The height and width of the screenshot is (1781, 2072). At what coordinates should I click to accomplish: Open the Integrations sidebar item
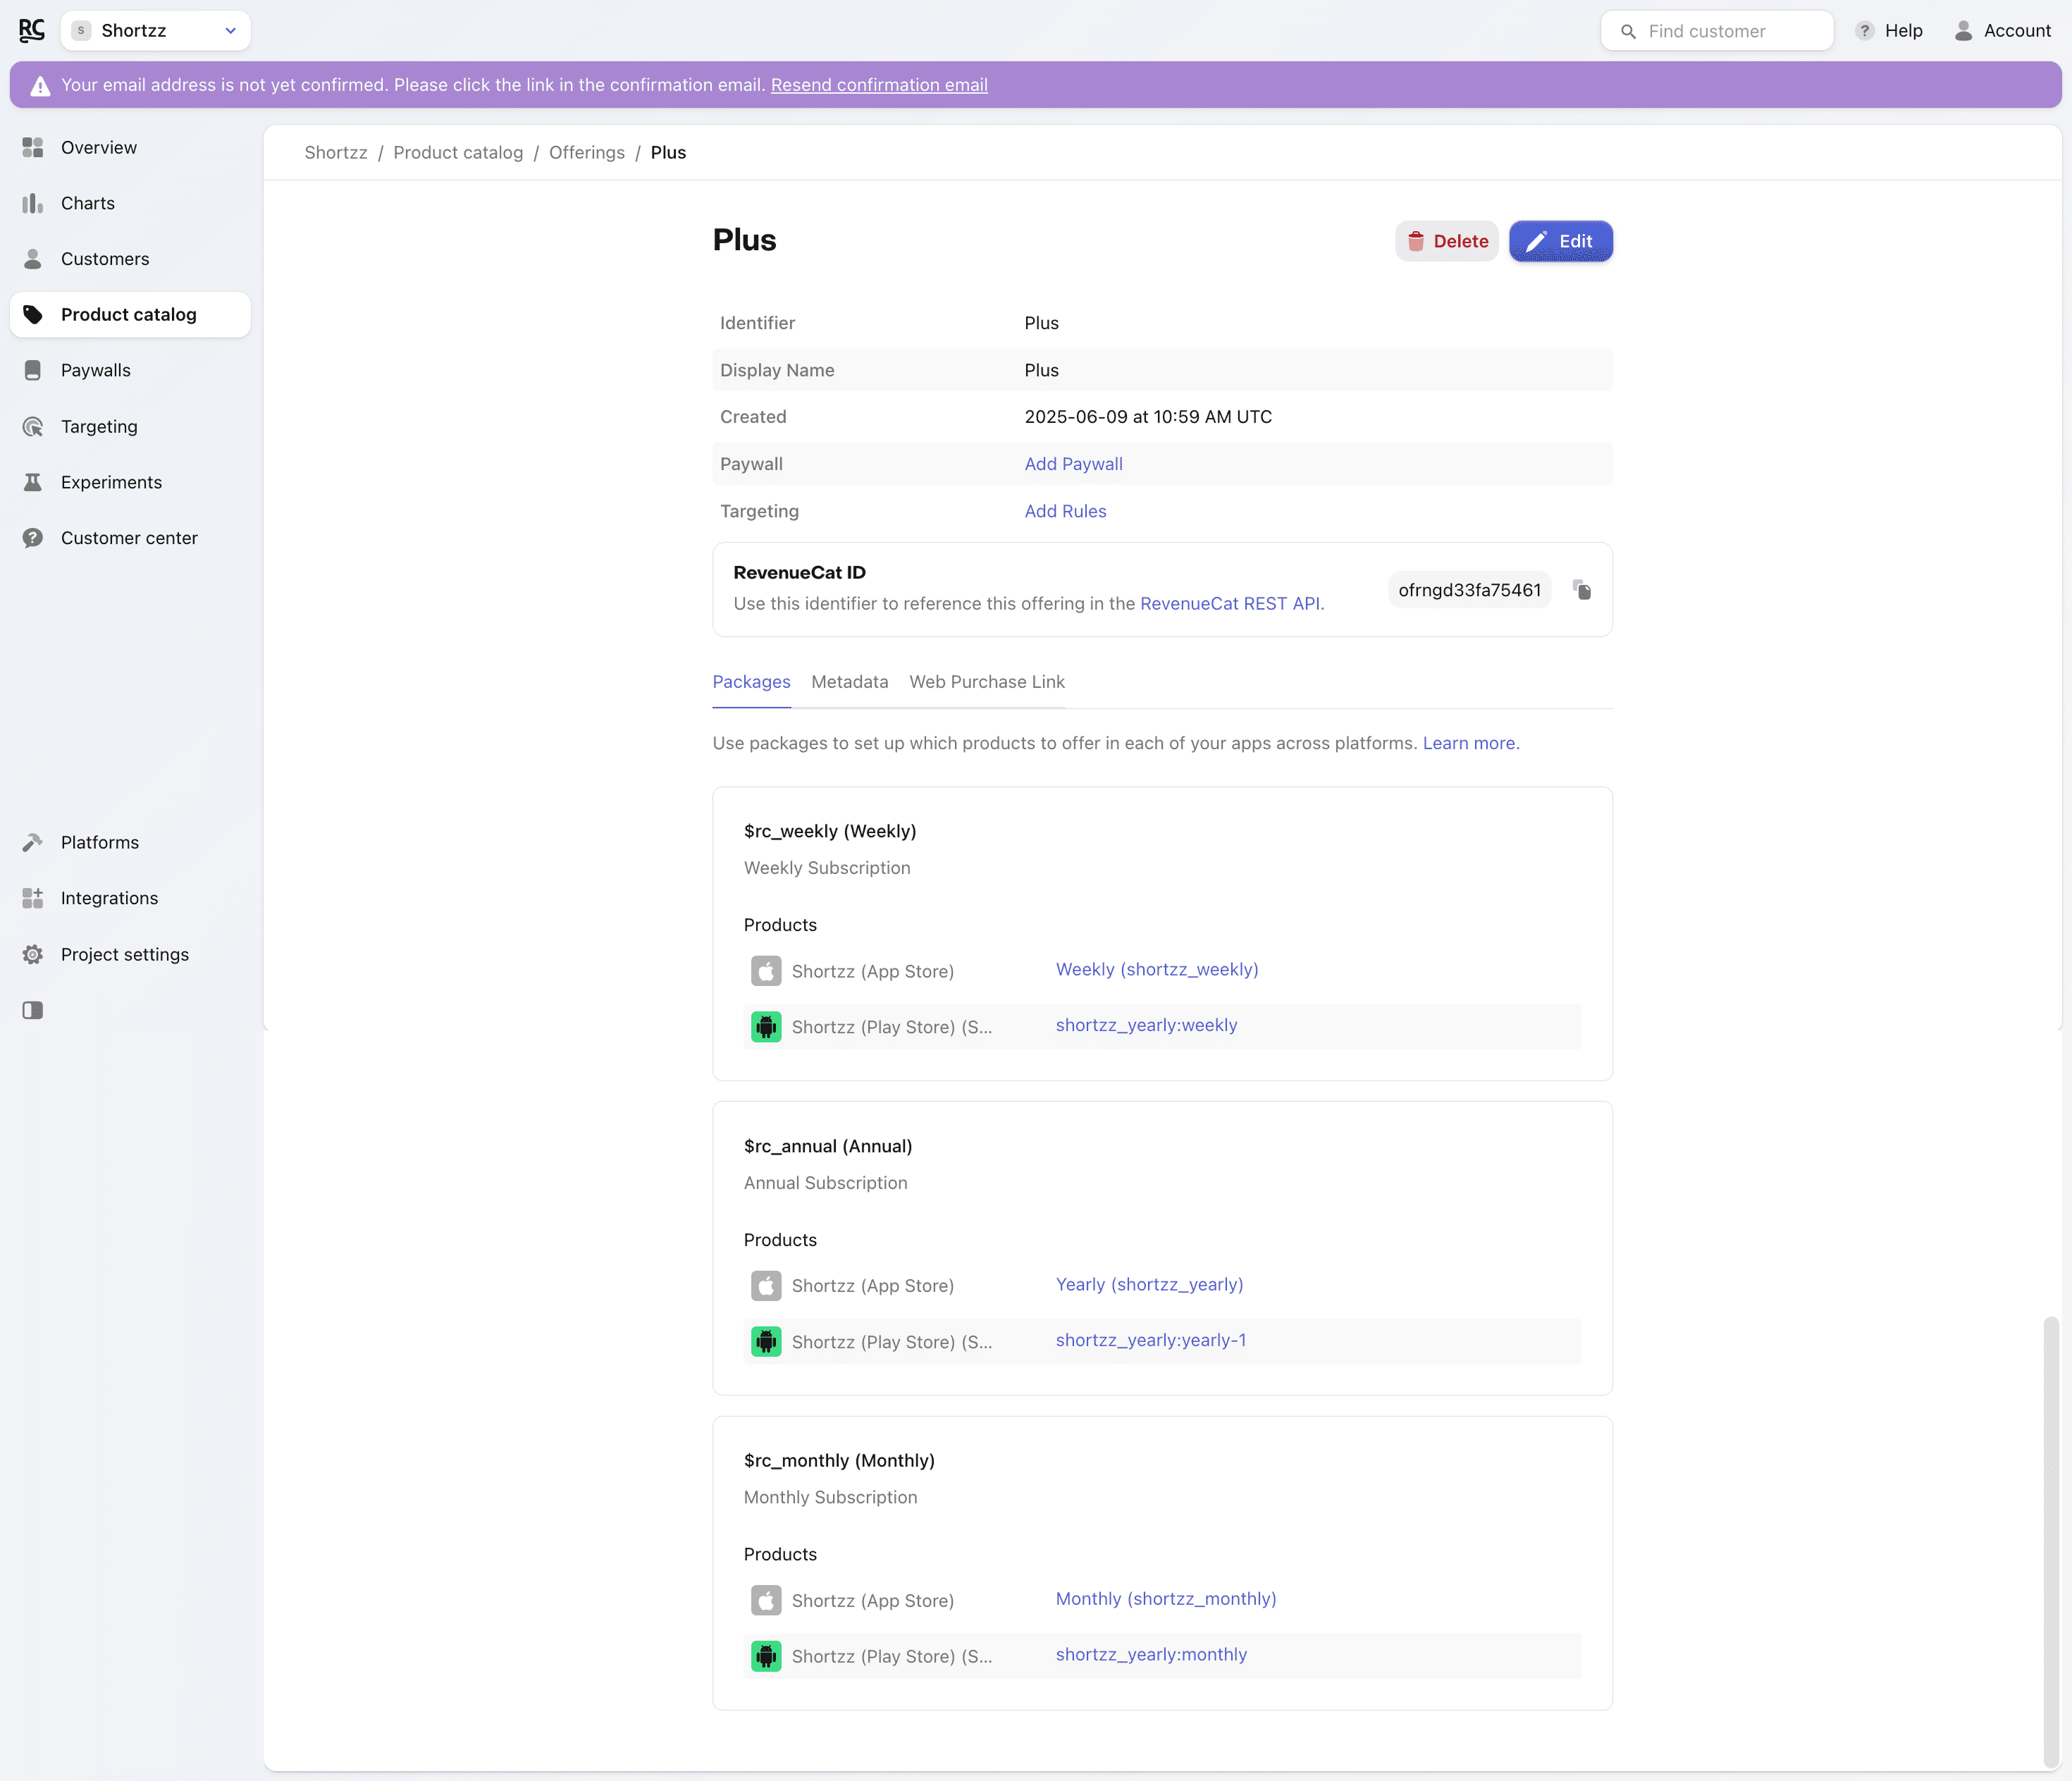(109, 898)
